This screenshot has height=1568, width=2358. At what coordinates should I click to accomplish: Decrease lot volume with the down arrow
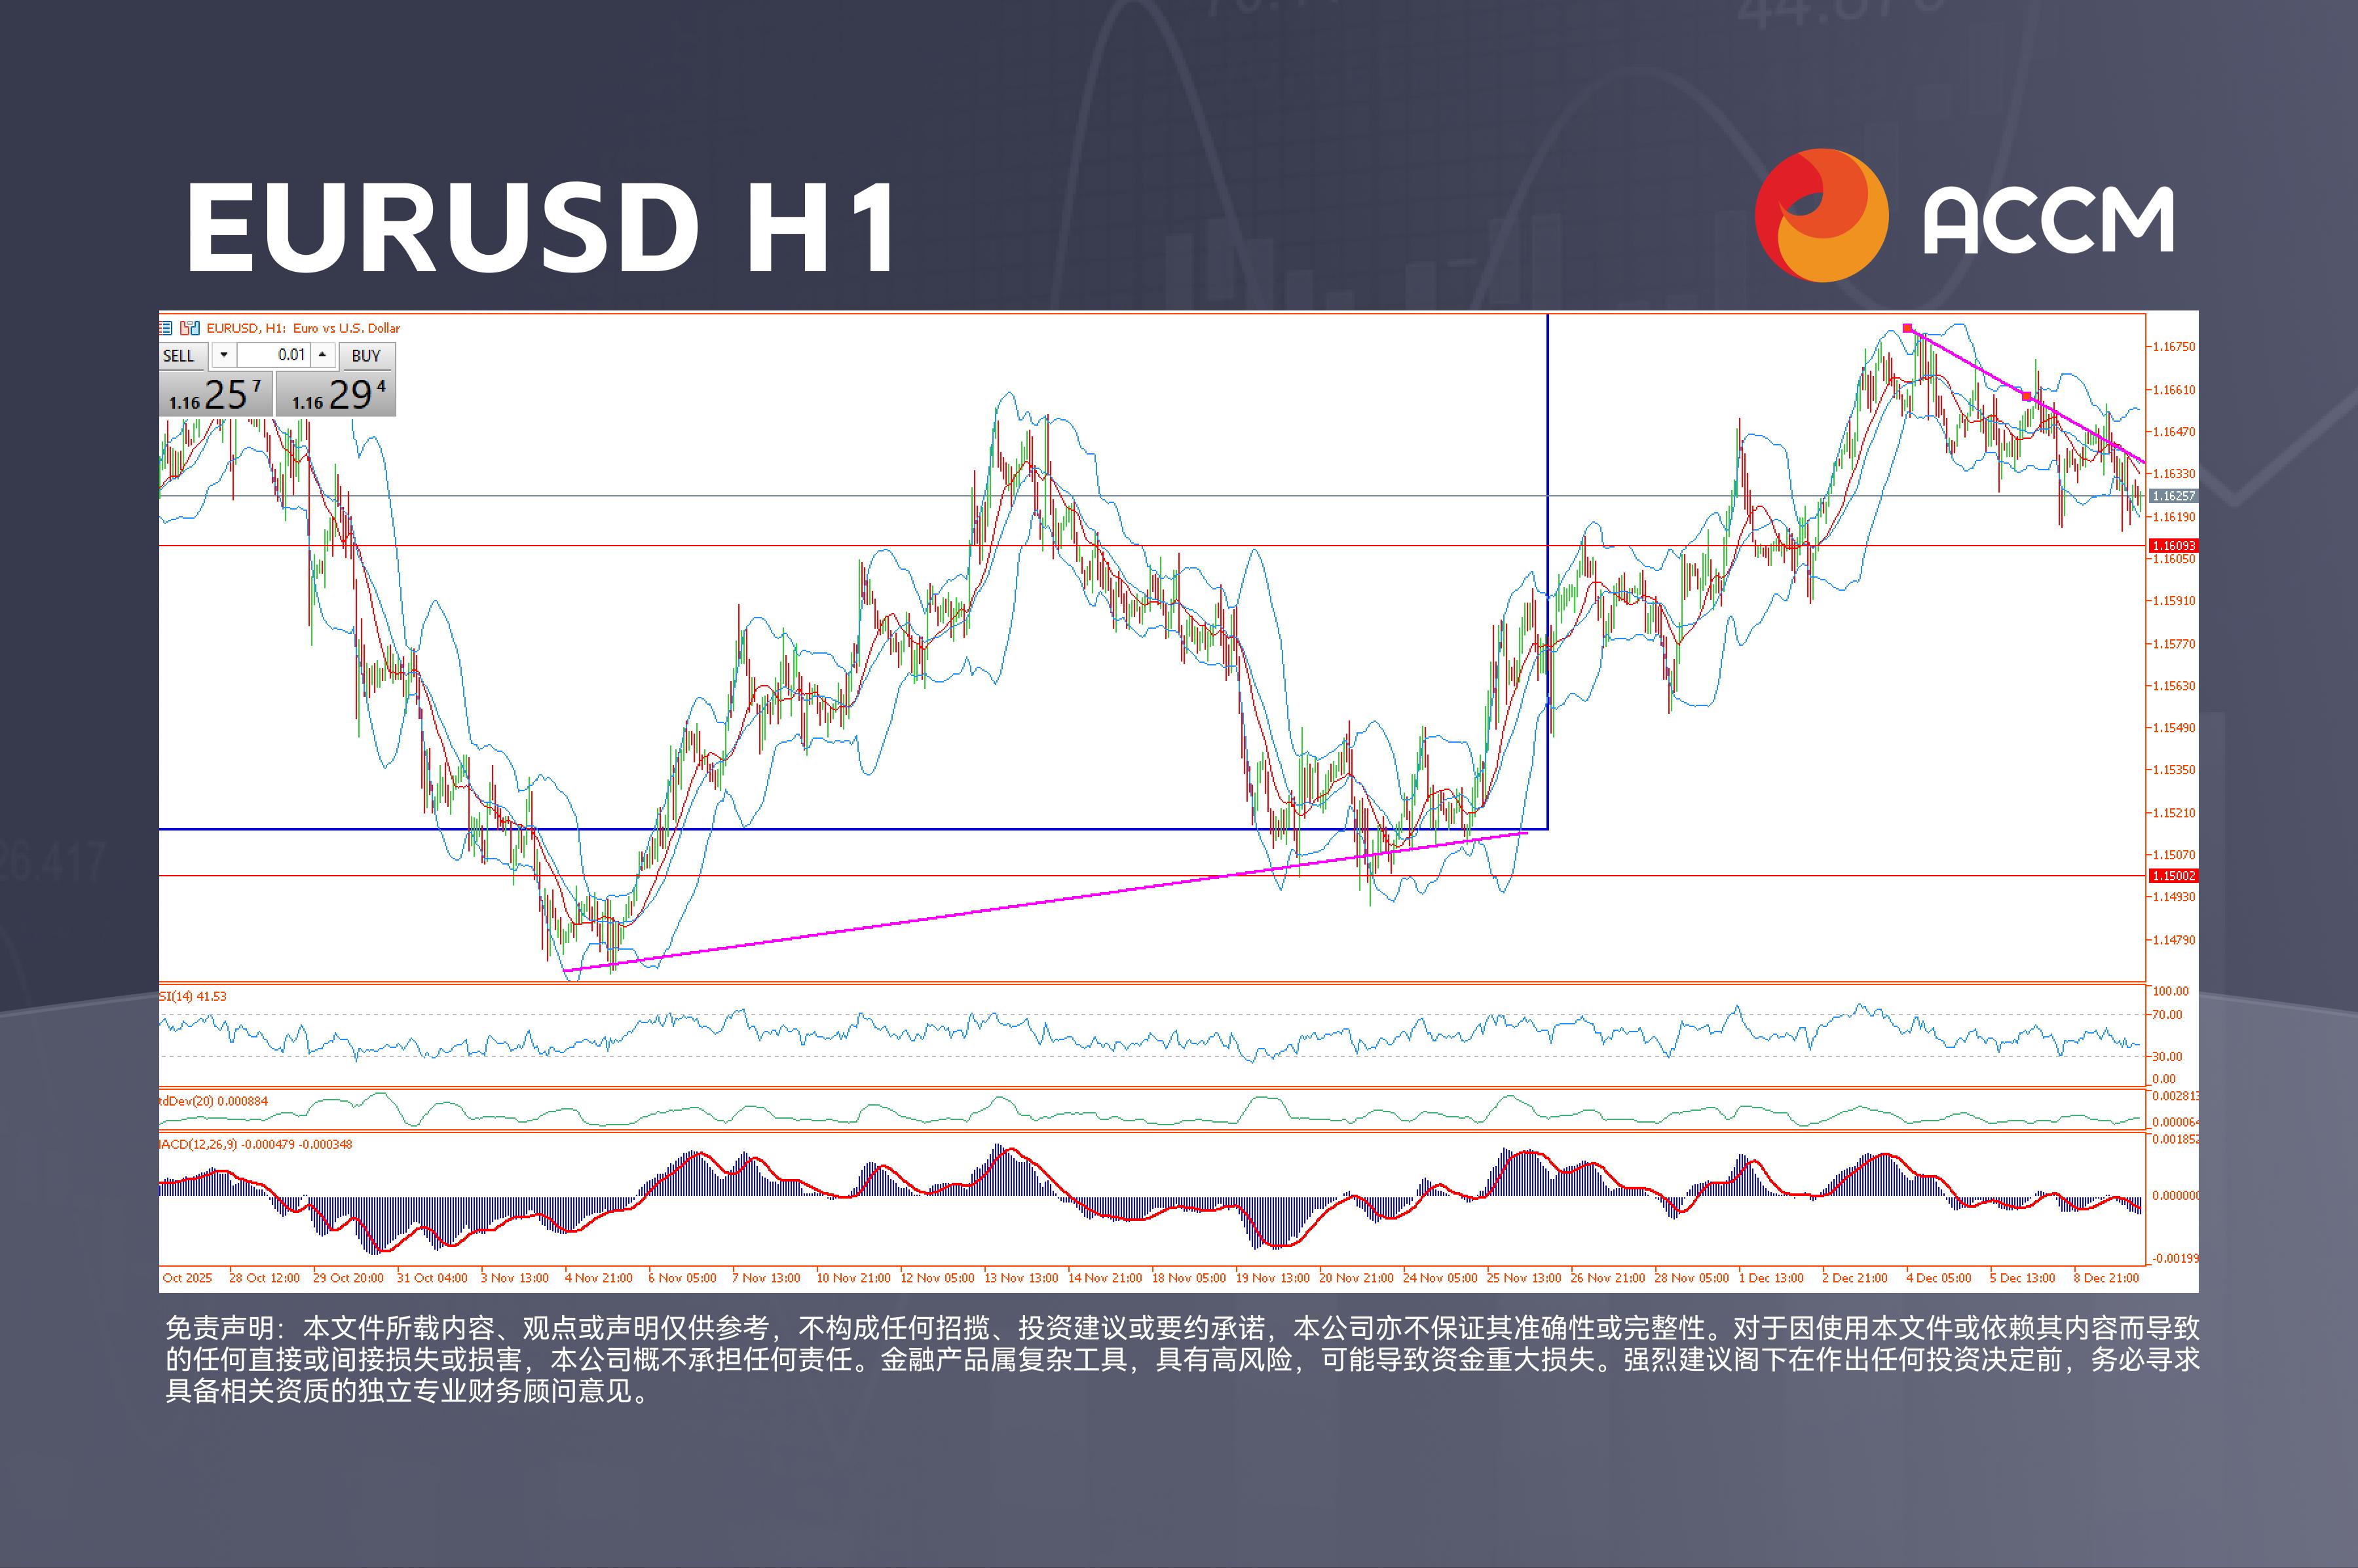pyautogui.click(x=224, y=355)
